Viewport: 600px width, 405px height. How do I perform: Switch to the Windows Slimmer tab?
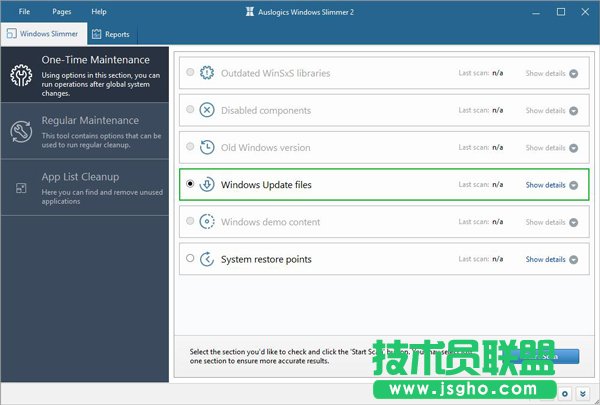click(44, 34)
